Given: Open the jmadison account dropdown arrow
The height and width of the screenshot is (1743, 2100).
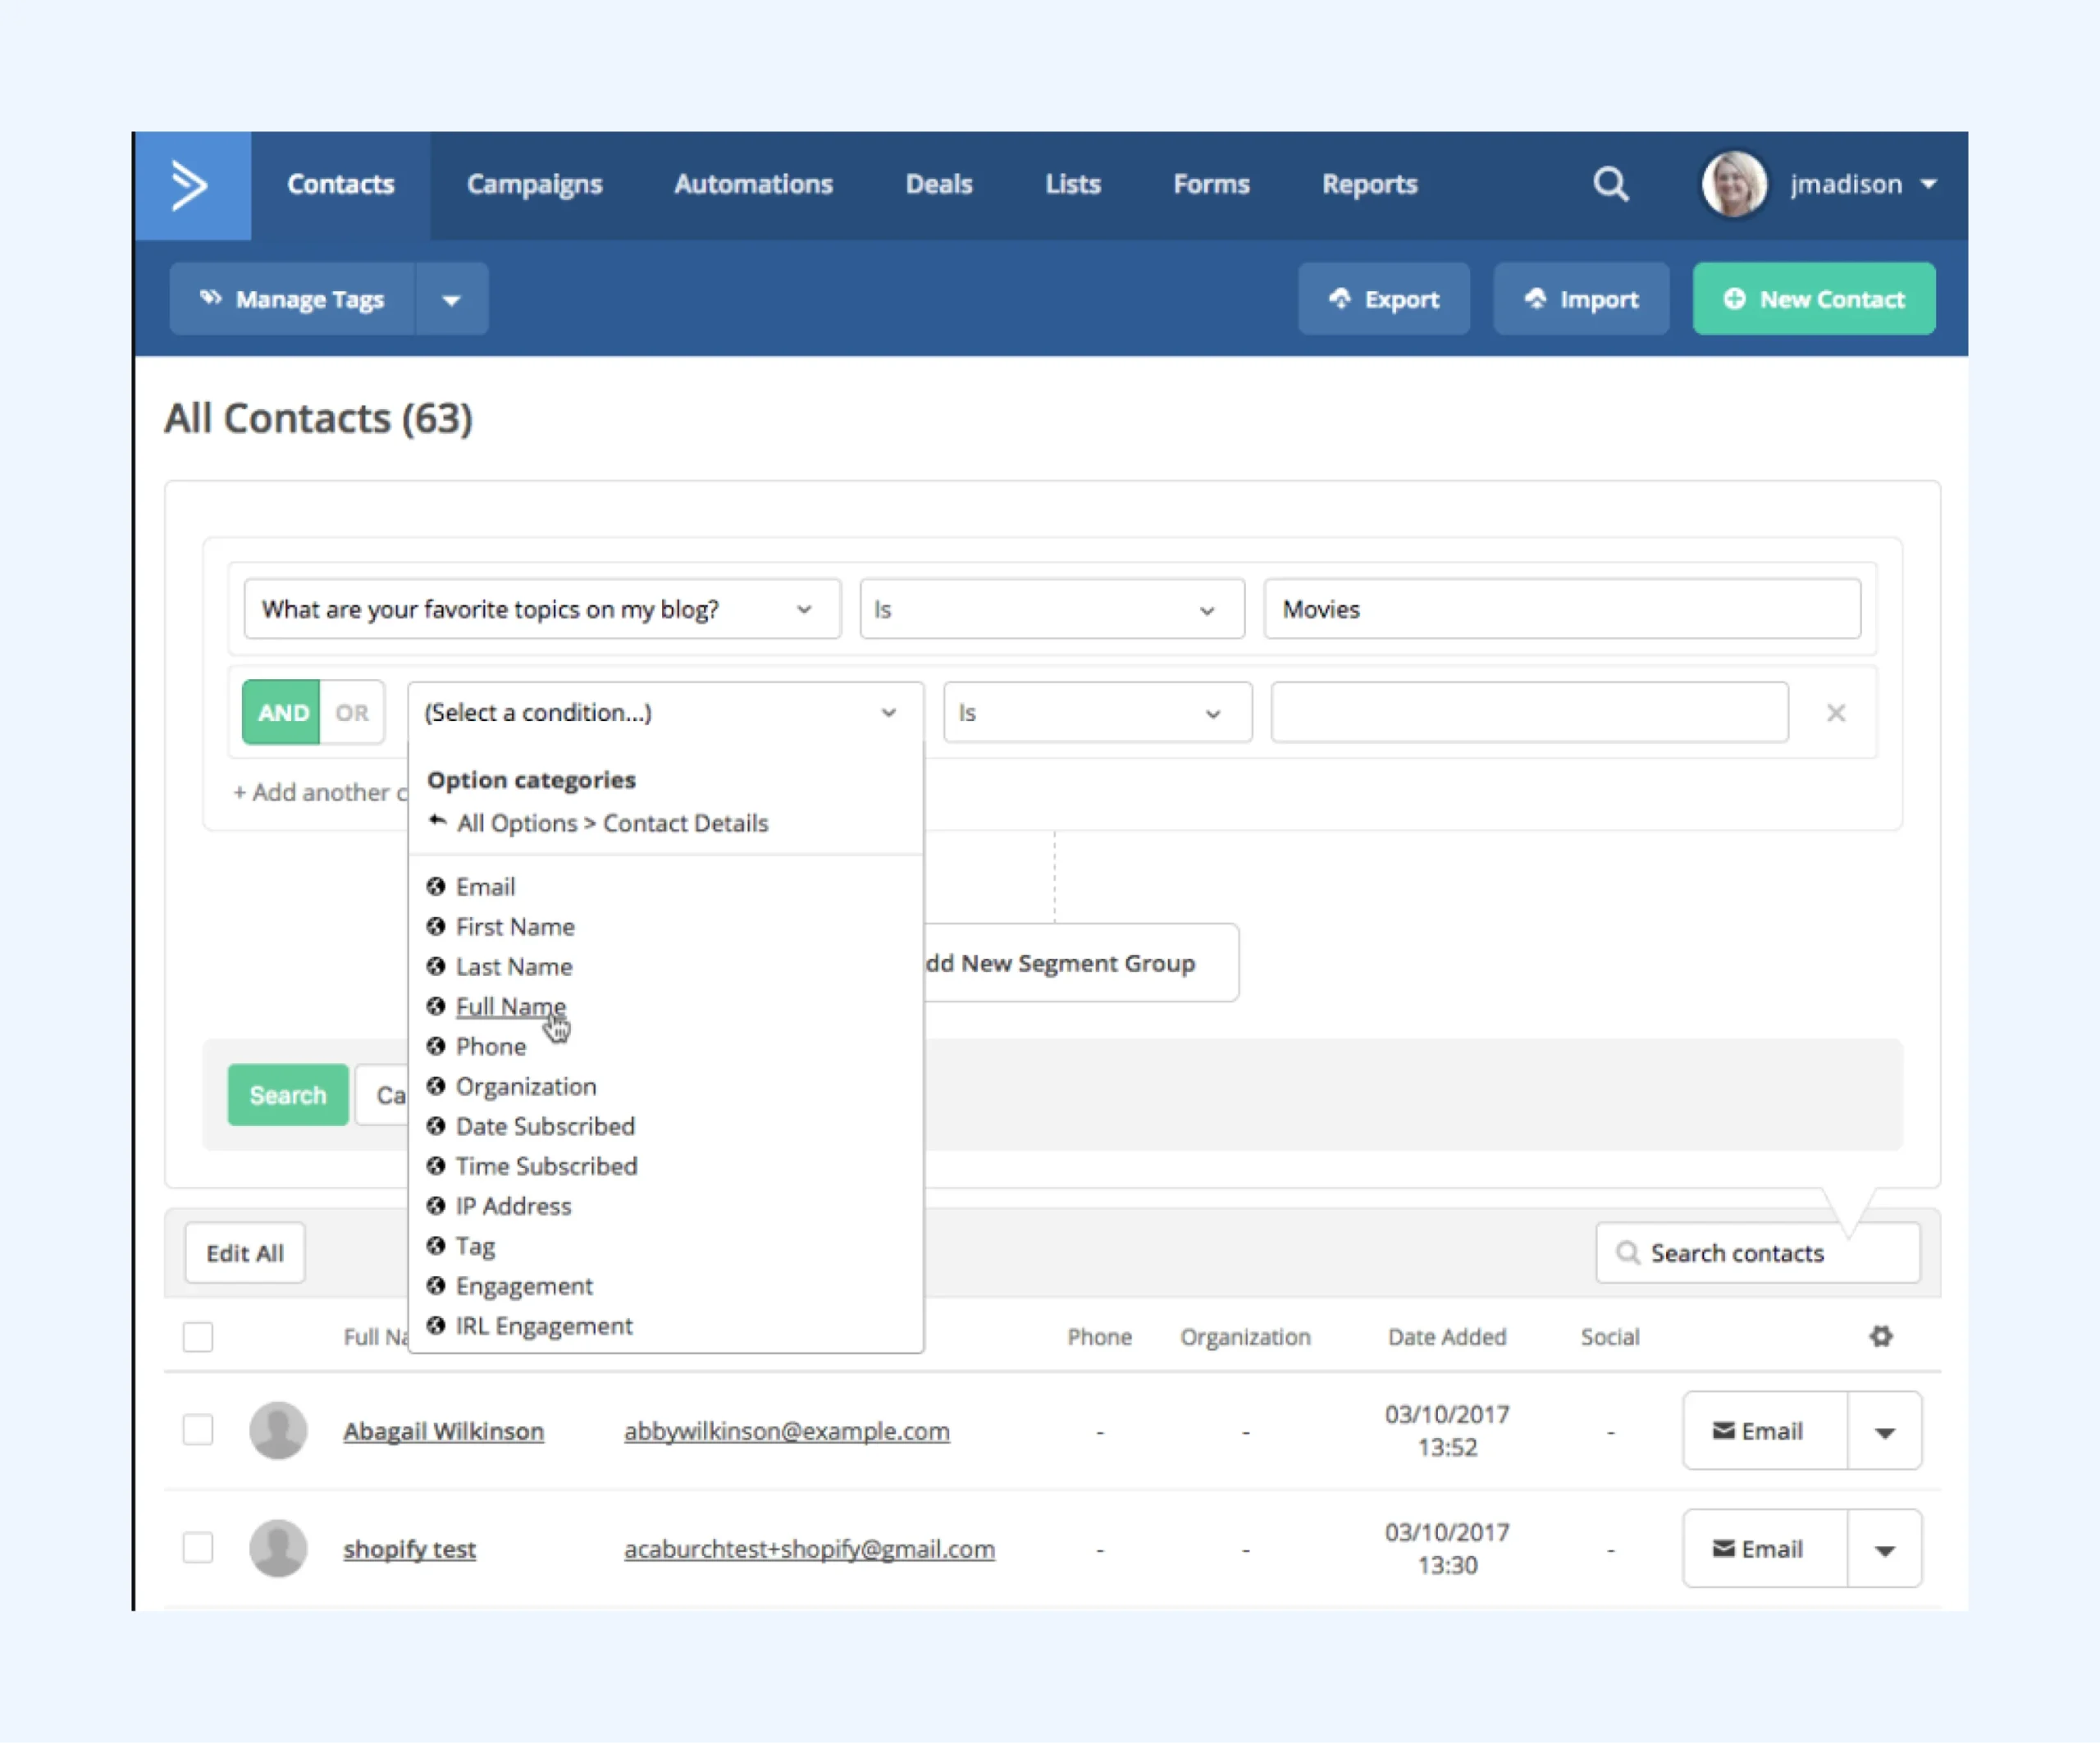Looking at the screenshot, I should pos(1929,185).
